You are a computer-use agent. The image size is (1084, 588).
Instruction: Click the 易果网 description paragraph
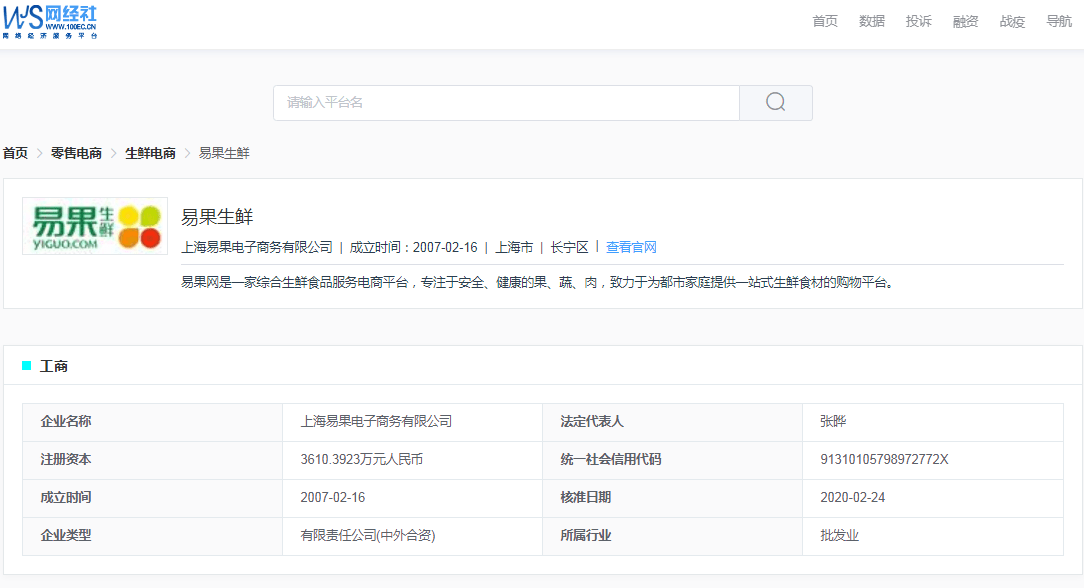point(538,283)
